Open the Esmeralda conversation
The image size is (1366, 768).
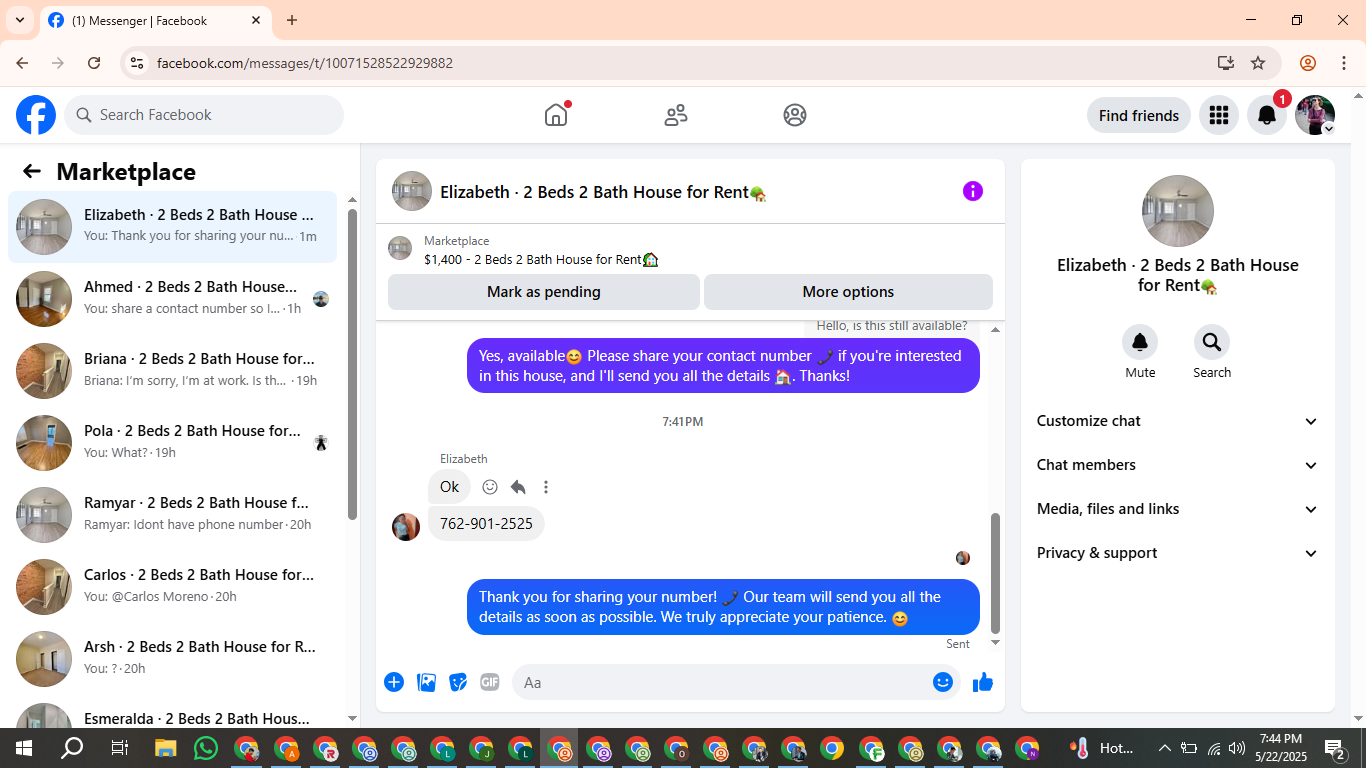173,714
